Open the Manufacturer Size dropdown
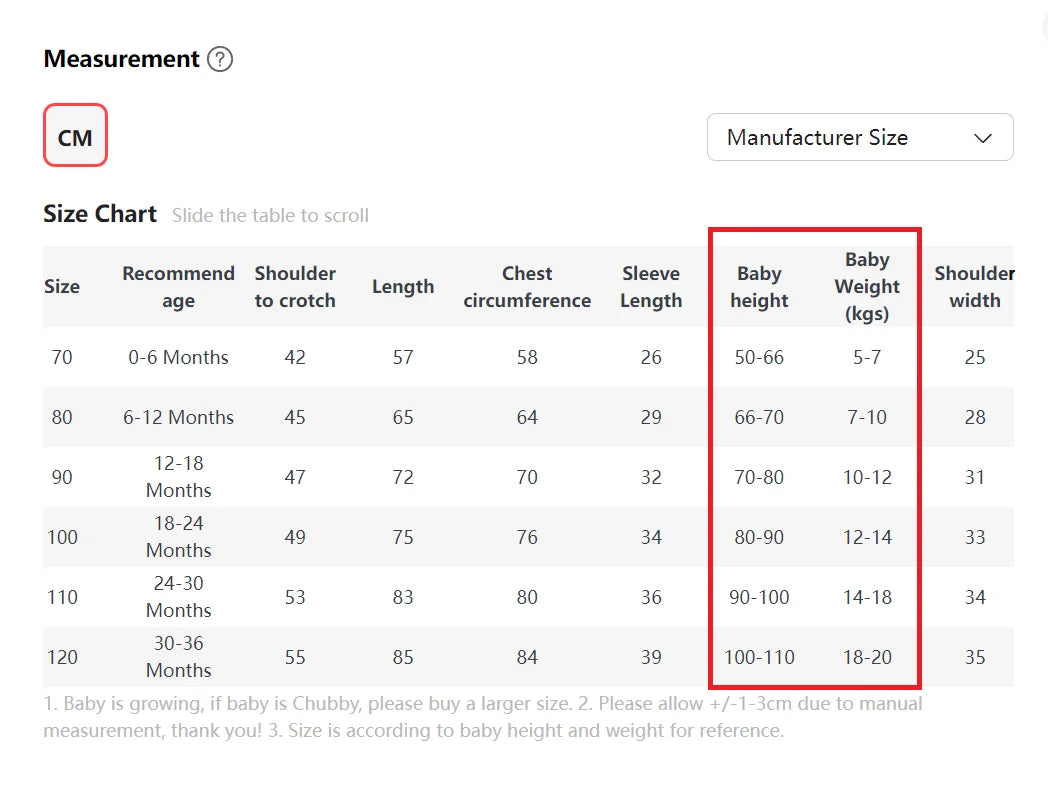 (x=860, y=137)
